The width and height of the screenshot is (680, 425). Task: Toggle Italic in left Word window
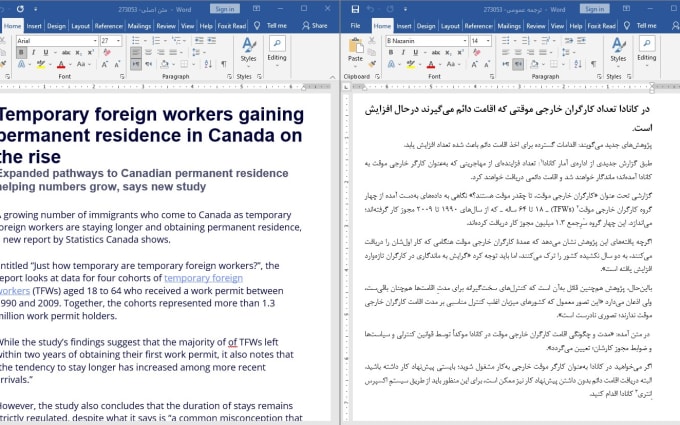coord(33,52)
